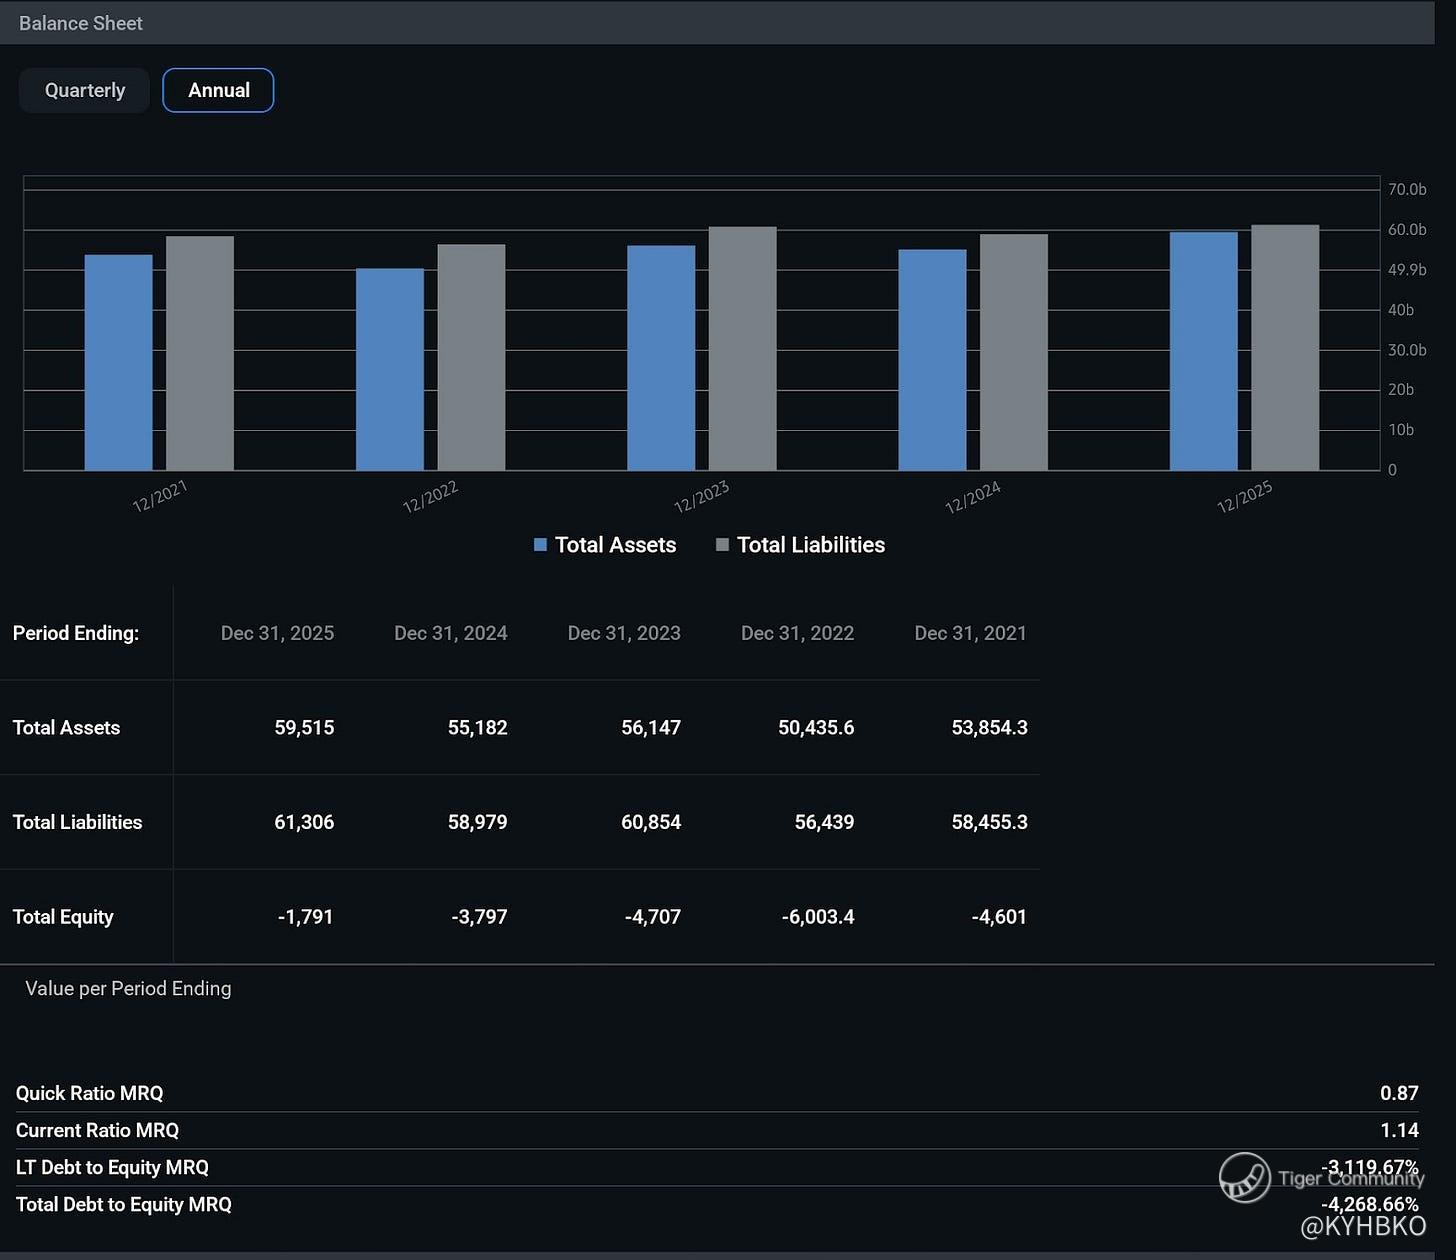
Task: Click the 12/2024 Total Assets bar
Action: pos(933,360)
